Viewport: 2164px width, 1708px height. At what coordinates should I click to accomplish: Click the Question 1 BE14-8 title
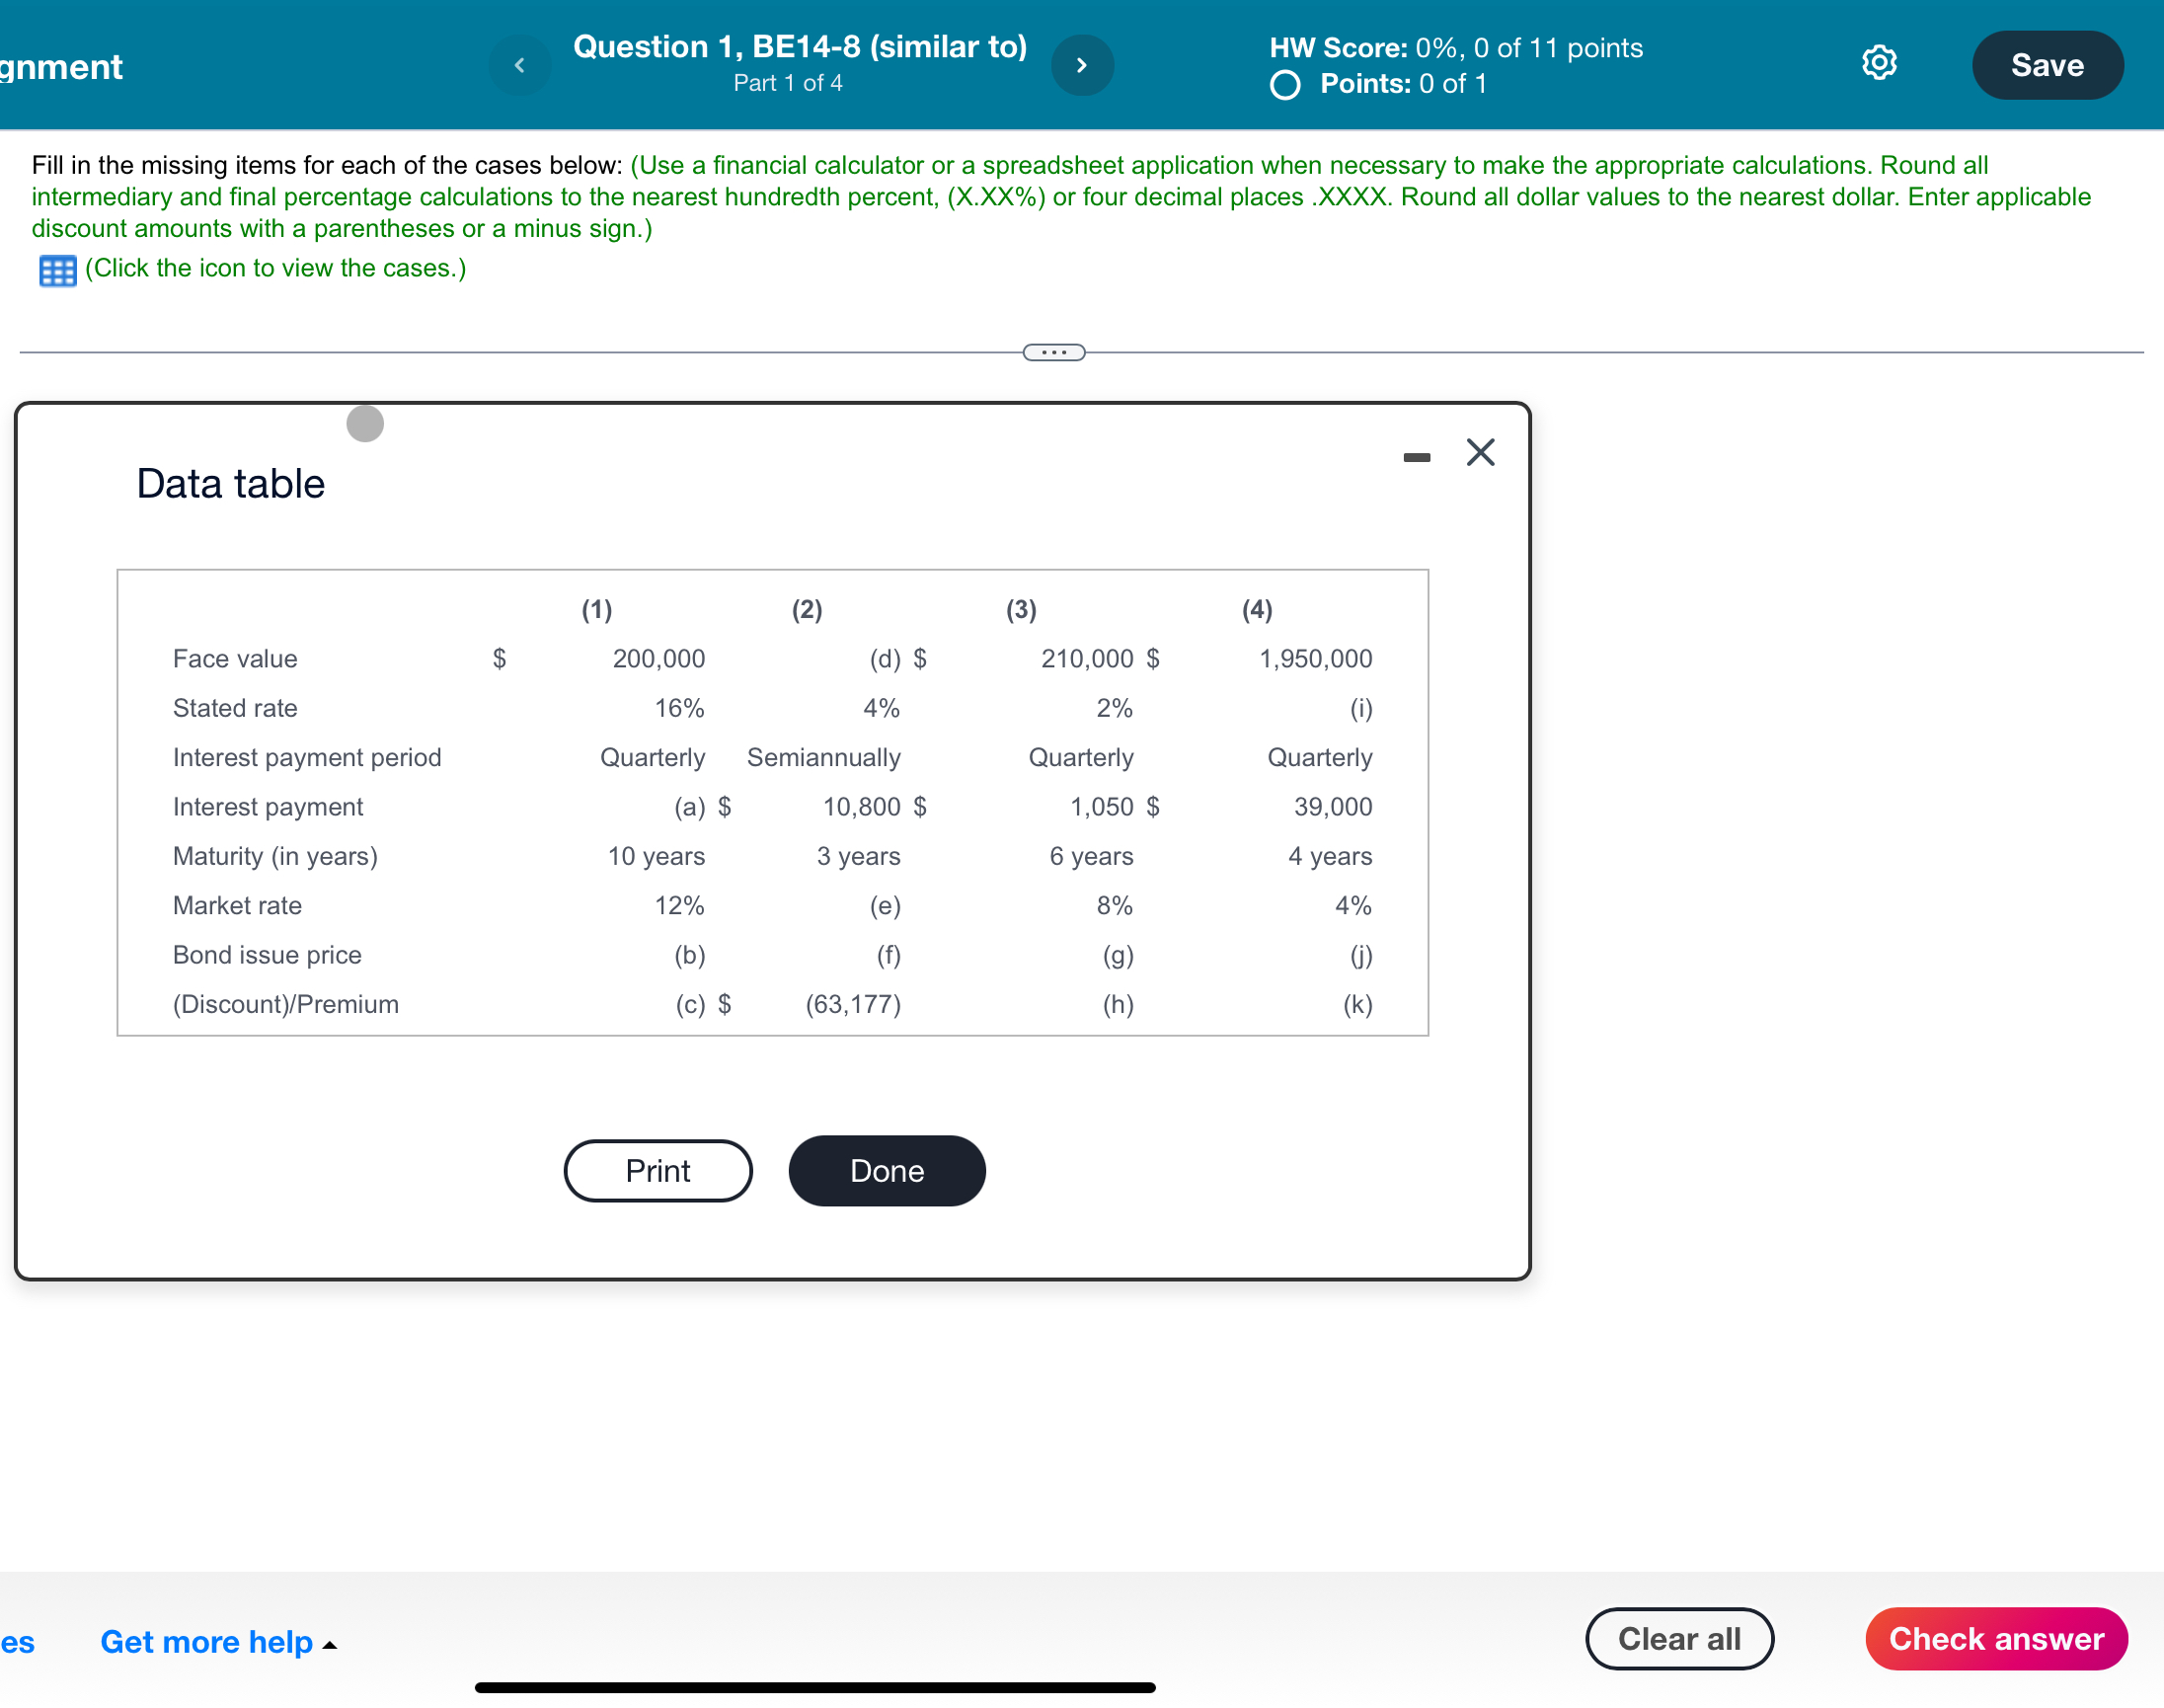(799, 47)
